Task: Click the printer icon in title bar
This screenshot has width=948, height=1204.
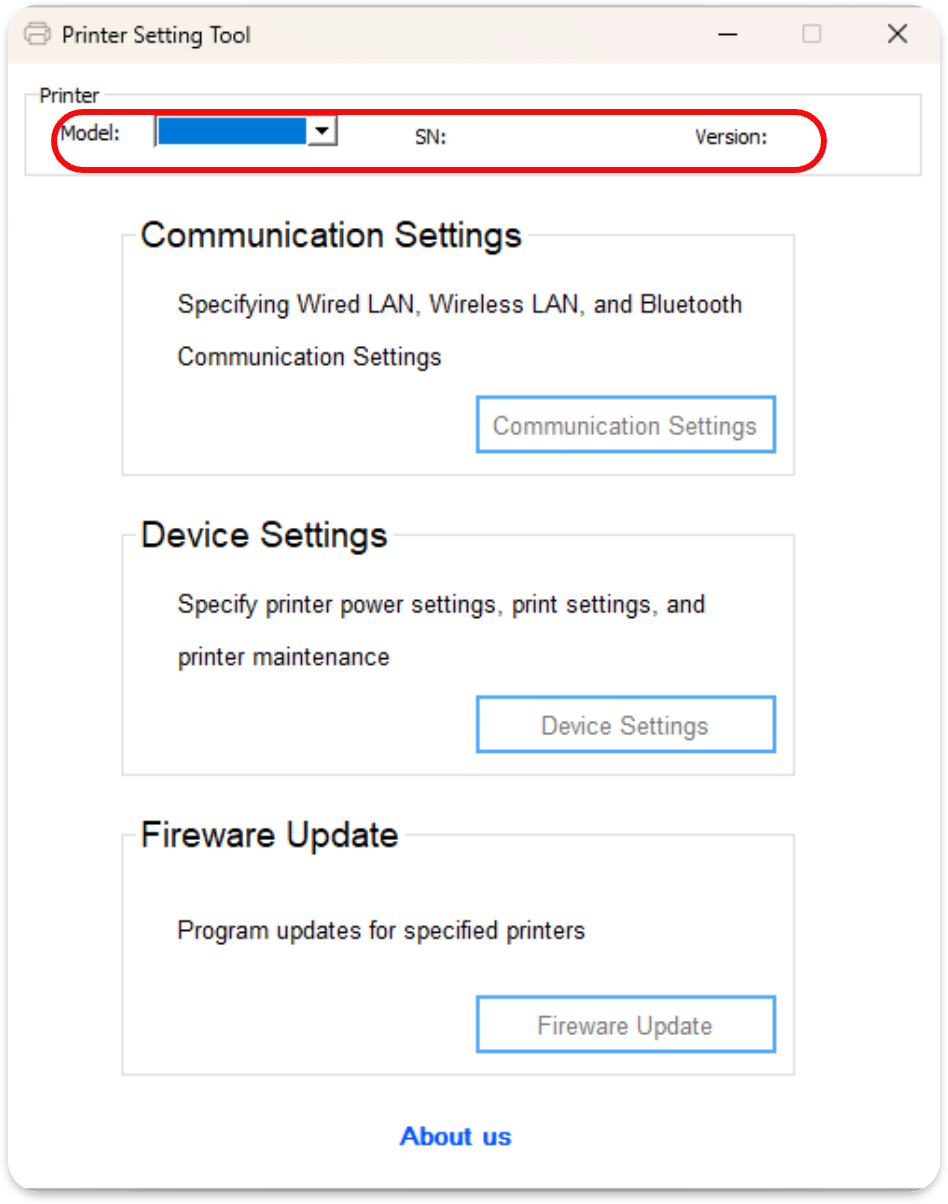Action: pos(37,34)
